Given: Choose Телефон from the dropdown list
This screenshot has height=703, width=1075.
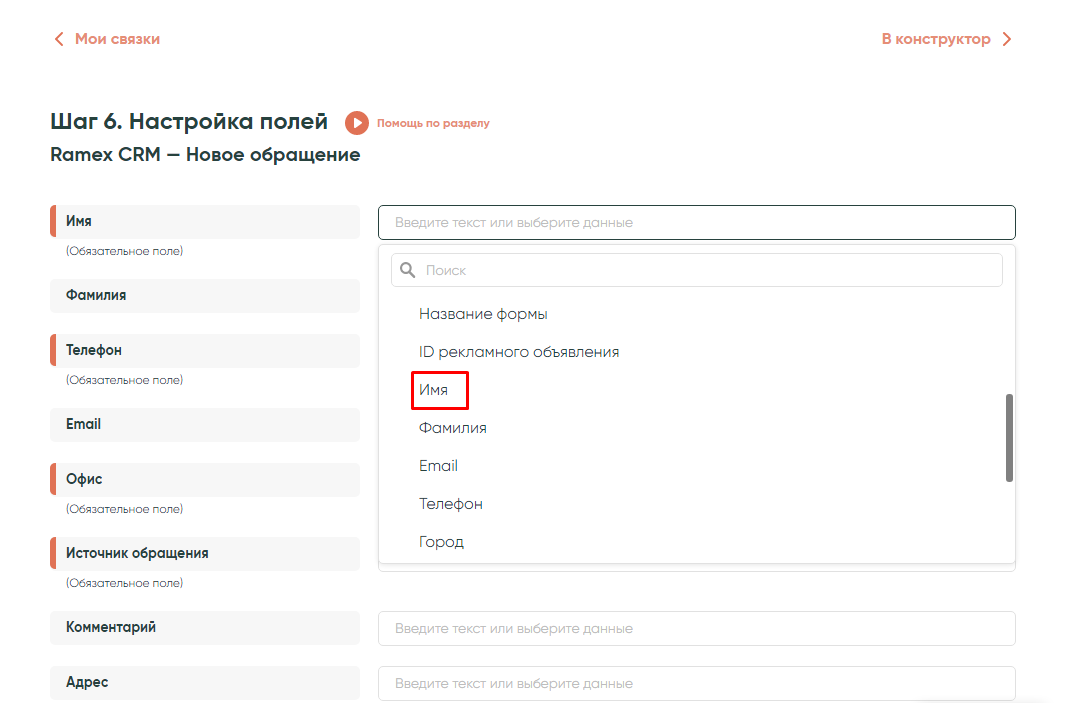Looking at the screenshot, I should tap(451, 504).
